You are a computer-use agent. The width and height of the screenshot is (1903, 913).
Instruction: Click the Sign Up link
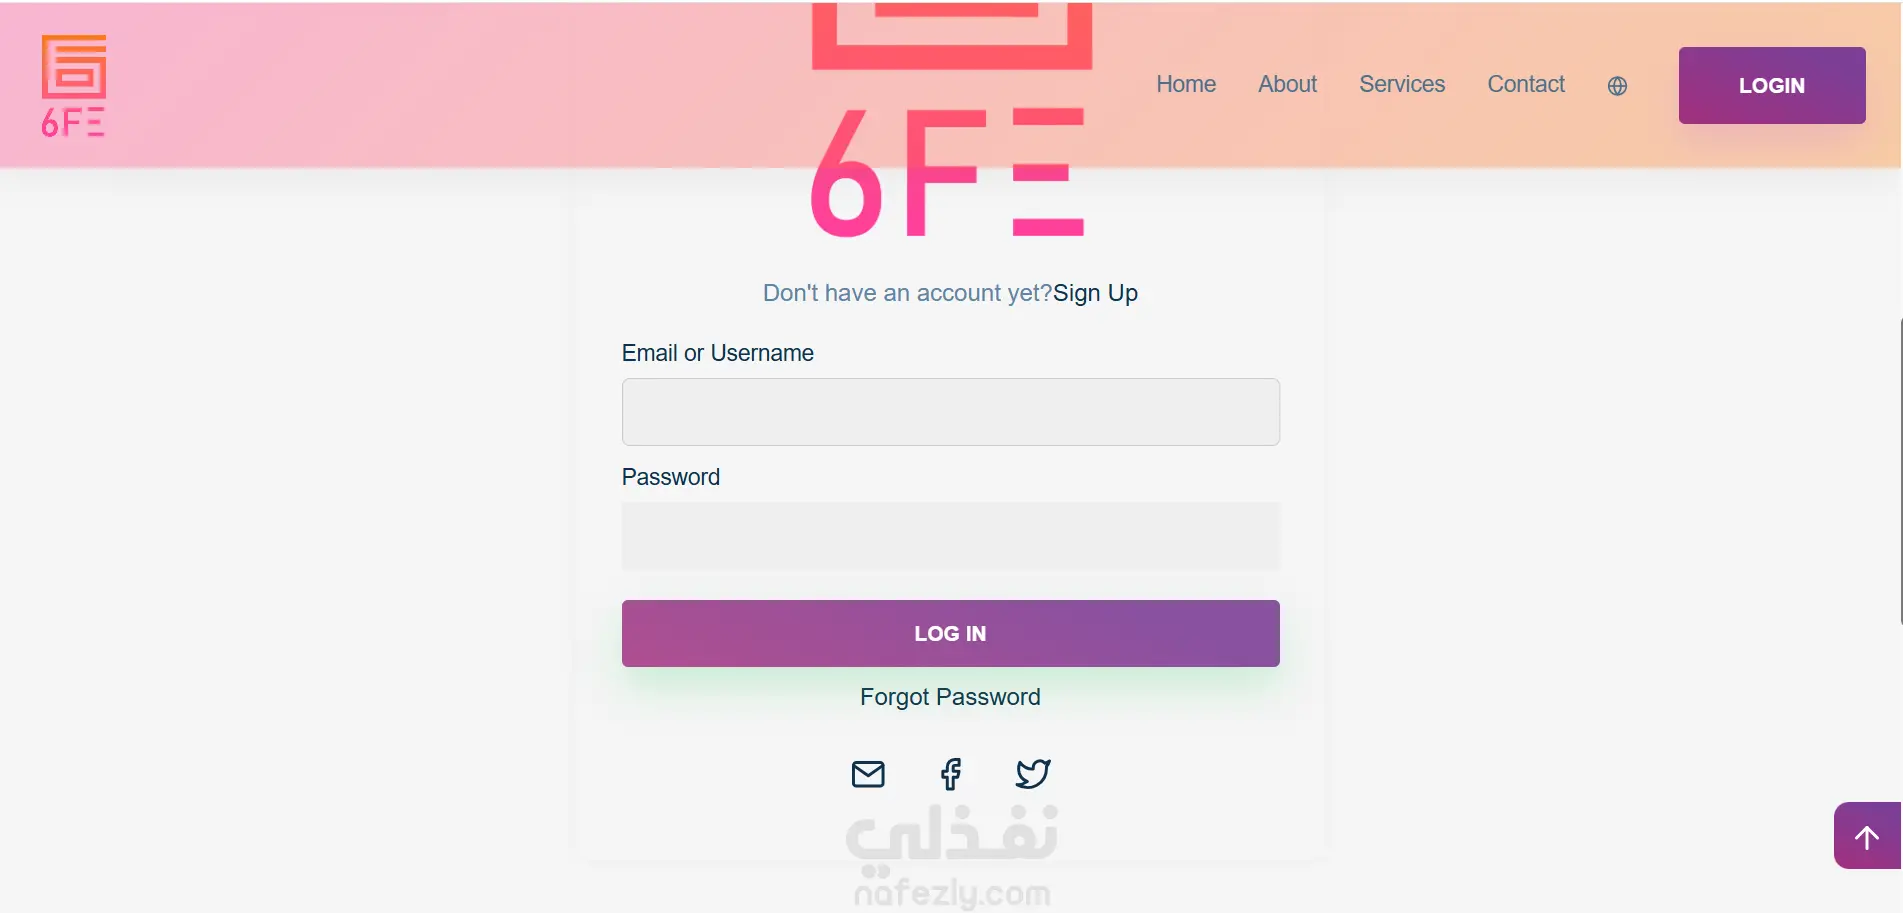[1095, 293]
